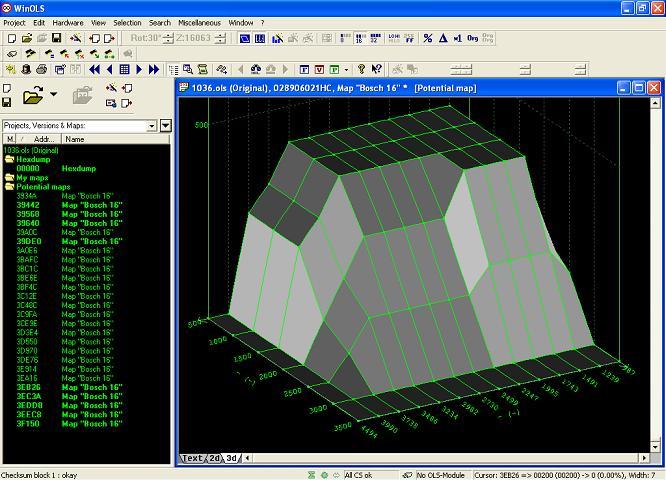Toggle the 8 bit data width mode
This screenshot has height=480, width=666.
(x=345, y=38)
